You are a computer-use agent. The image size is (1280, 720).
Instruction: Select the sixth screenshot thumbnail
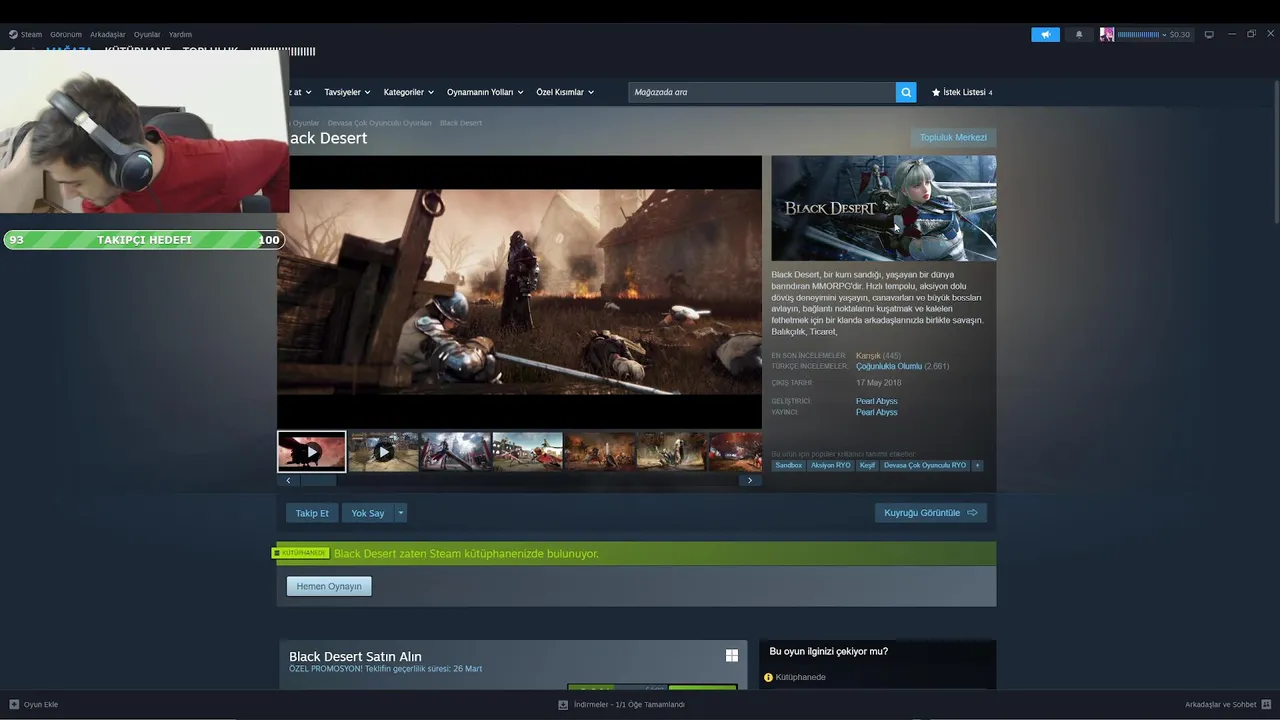672,452
